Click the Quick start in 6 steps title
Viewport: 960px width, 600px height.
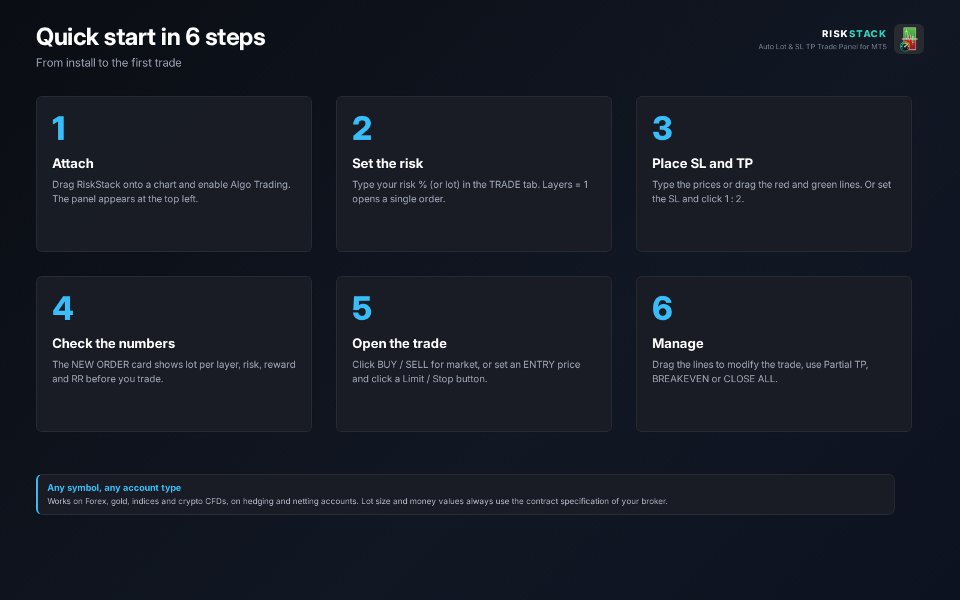click(151, 37)
